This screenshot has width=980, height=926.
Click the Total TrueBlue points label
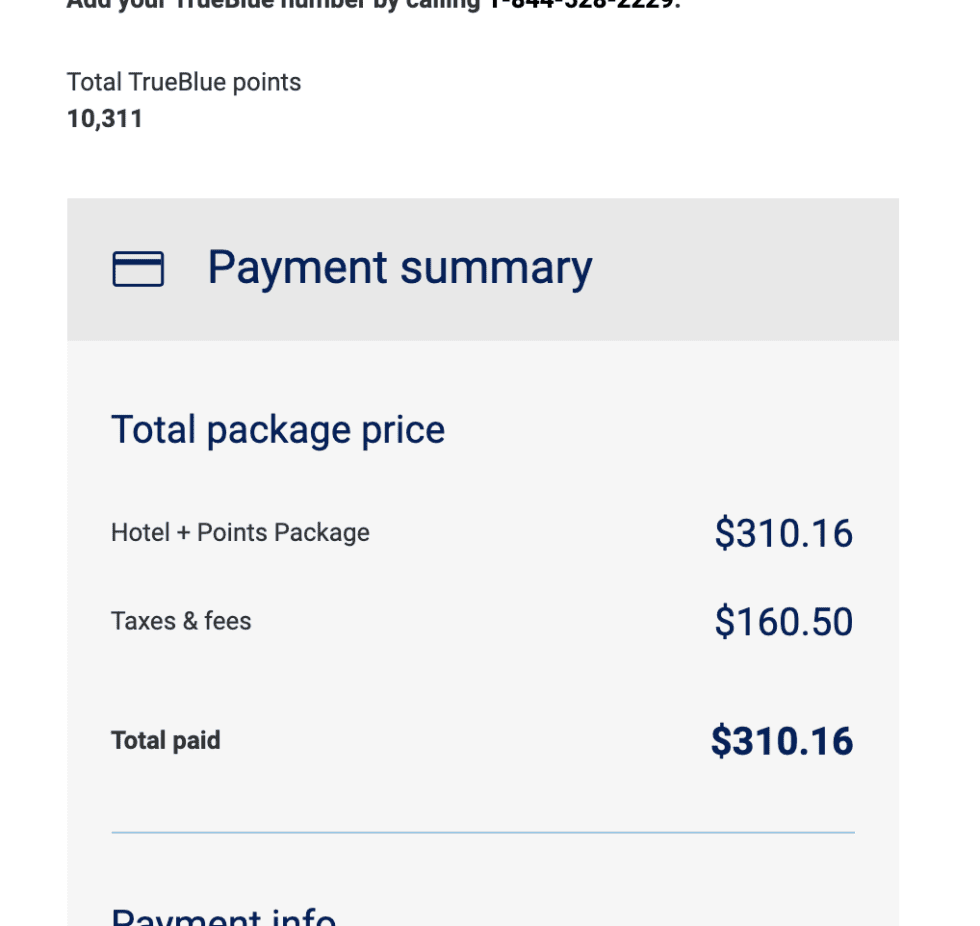pyautogui.click(x=184, y=82)
